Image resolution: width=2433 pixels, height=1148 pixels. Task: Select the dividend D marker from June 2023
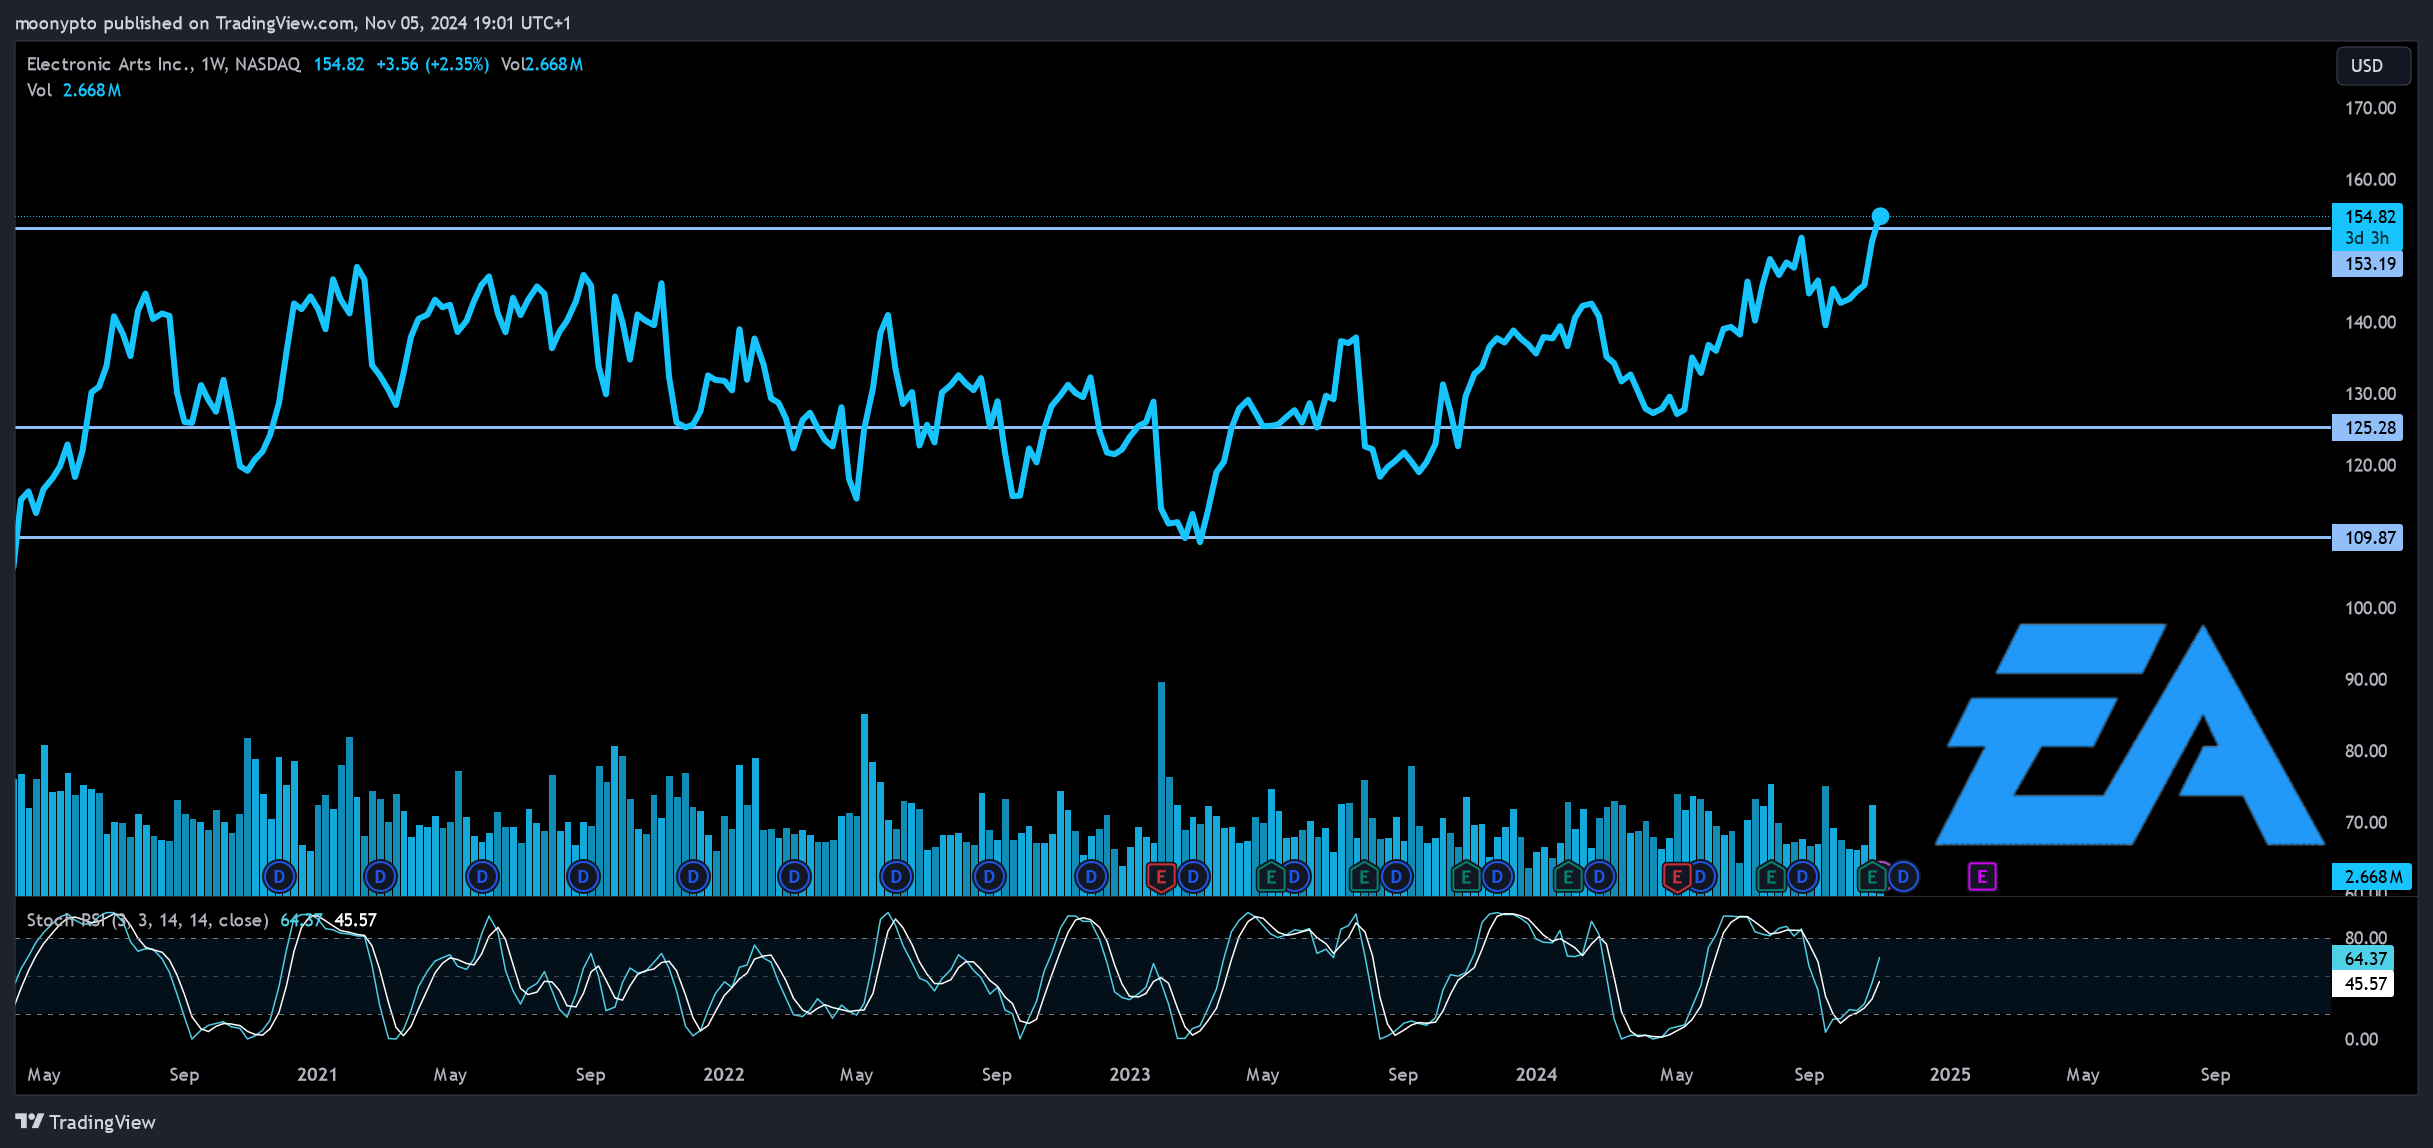click(1294, 877)
